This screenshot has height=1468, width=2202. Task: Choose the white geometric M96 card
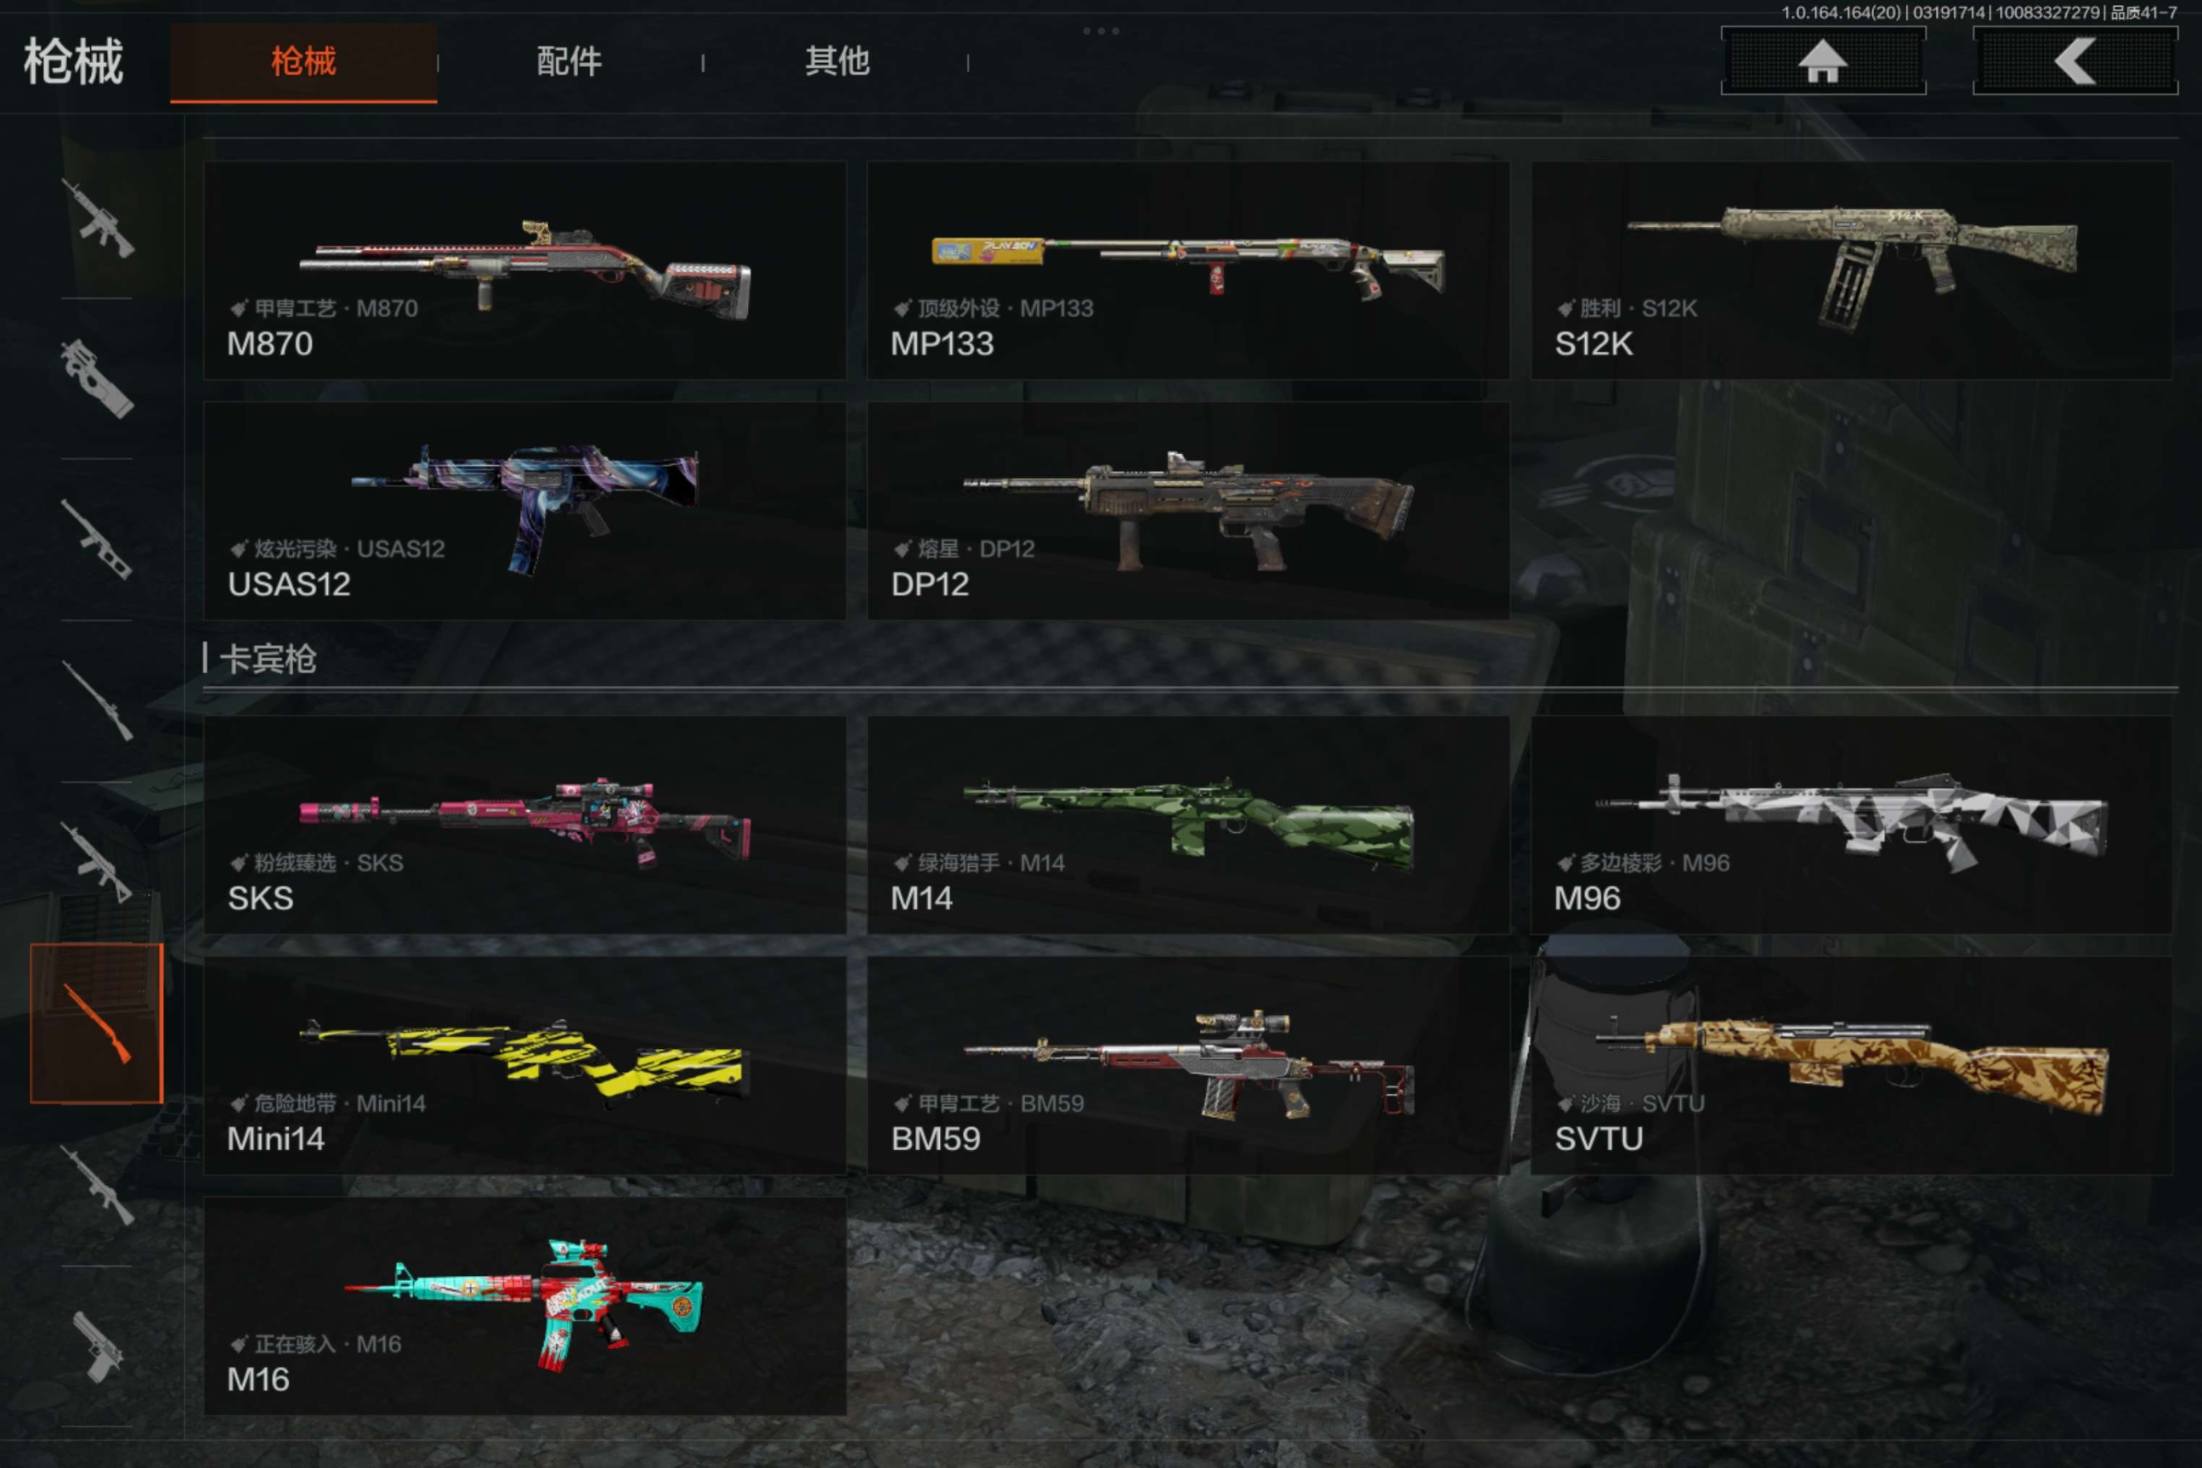[1851, 825]
